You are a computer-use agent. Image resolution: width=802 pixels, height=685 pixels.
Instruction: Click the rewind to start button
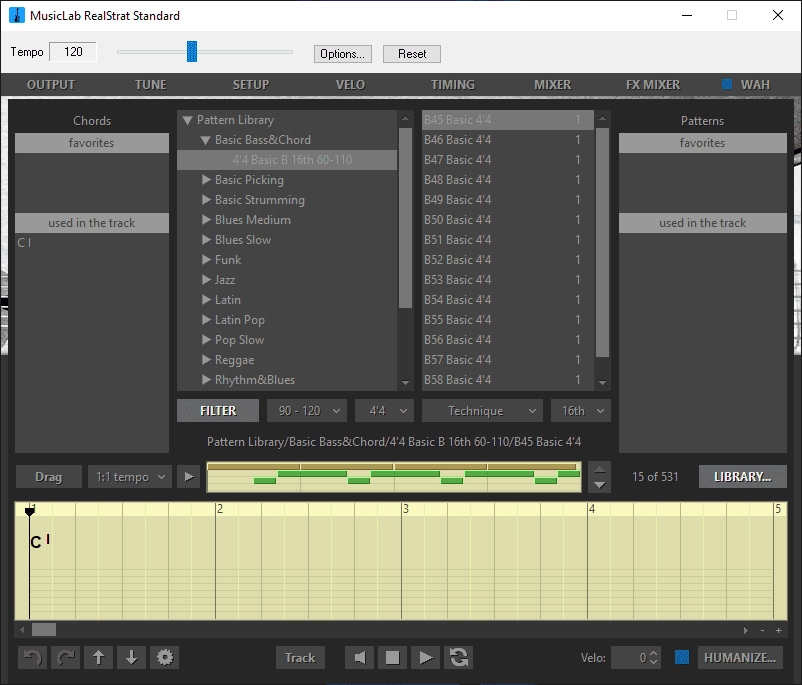click(360, 657)
